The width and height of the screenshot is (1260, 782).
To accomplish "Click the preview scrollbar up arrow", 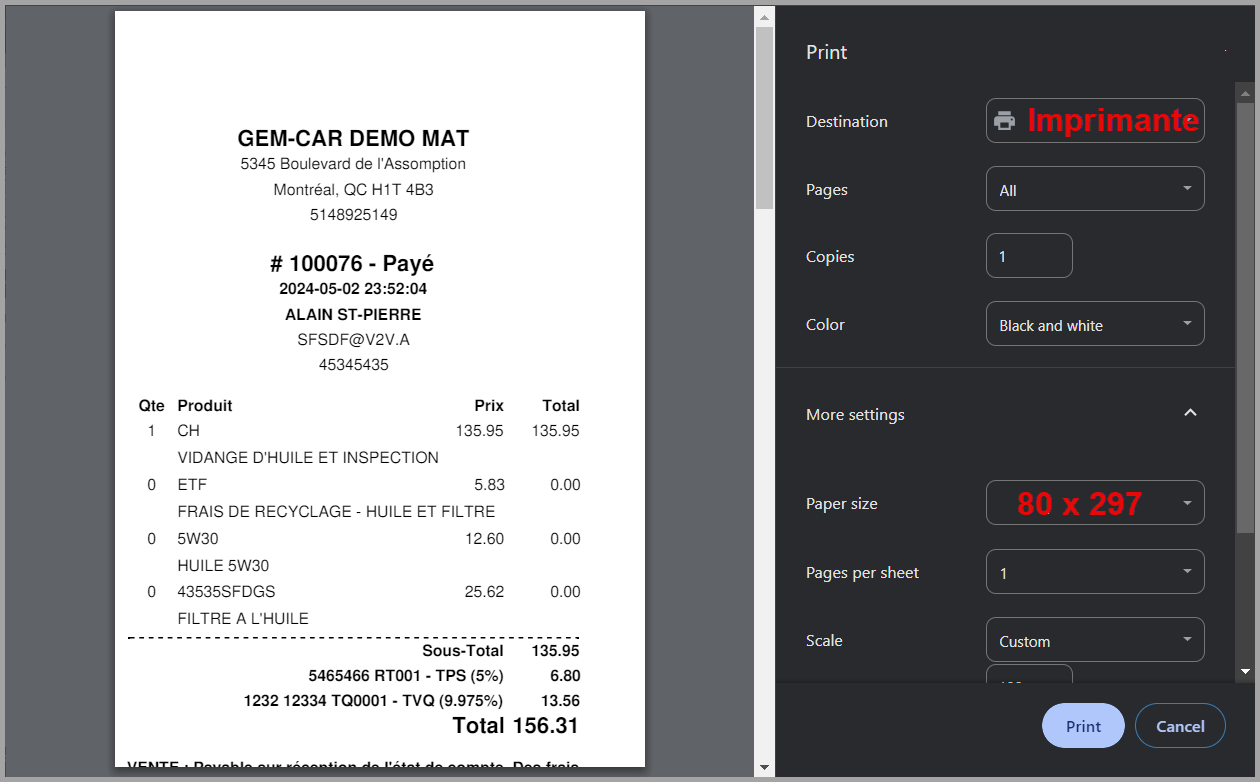I will click(x=764, y=17).
